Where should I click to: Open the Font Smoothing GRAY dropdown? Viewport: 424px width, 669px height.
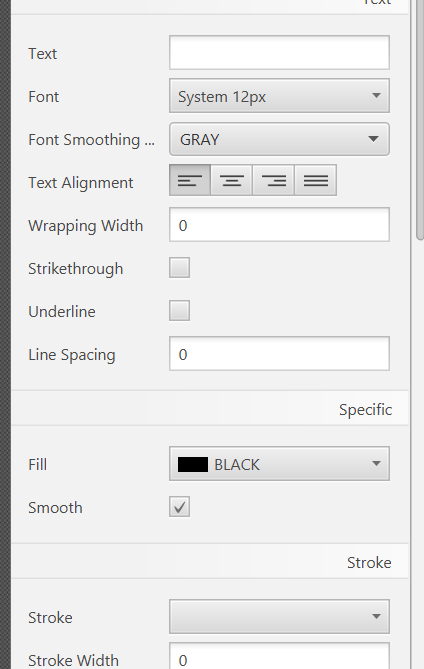click(x=279, y=139)
